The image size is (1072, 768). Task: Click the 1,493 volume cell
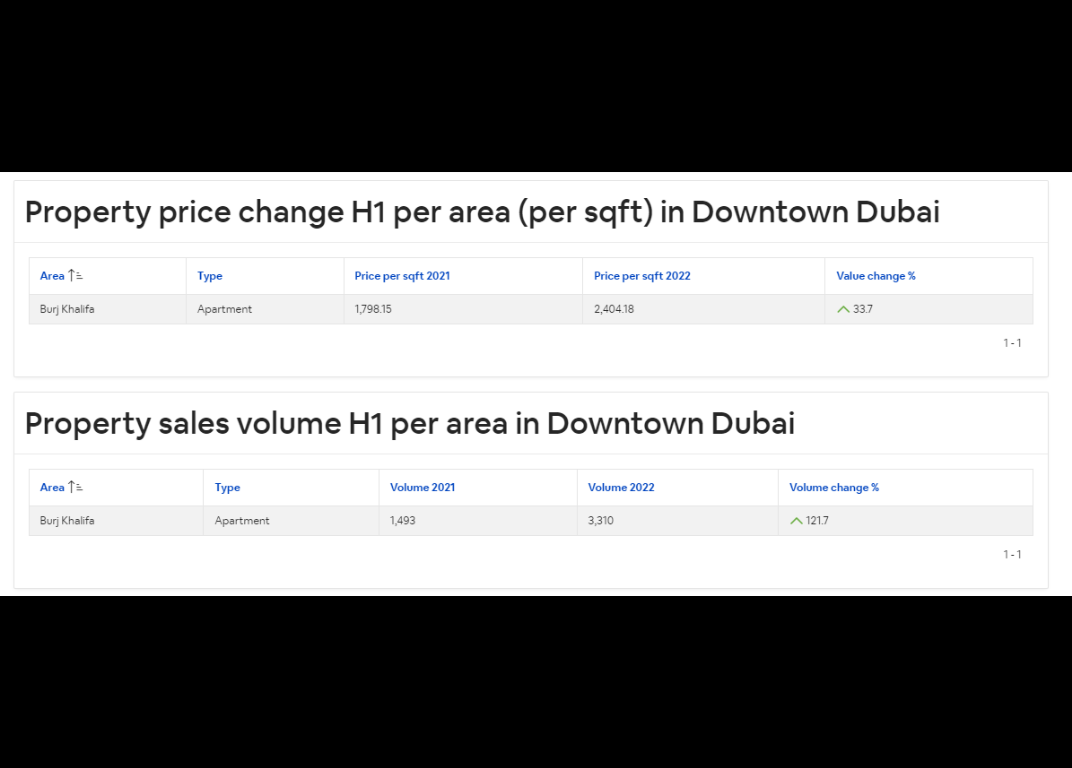(403, 521)
